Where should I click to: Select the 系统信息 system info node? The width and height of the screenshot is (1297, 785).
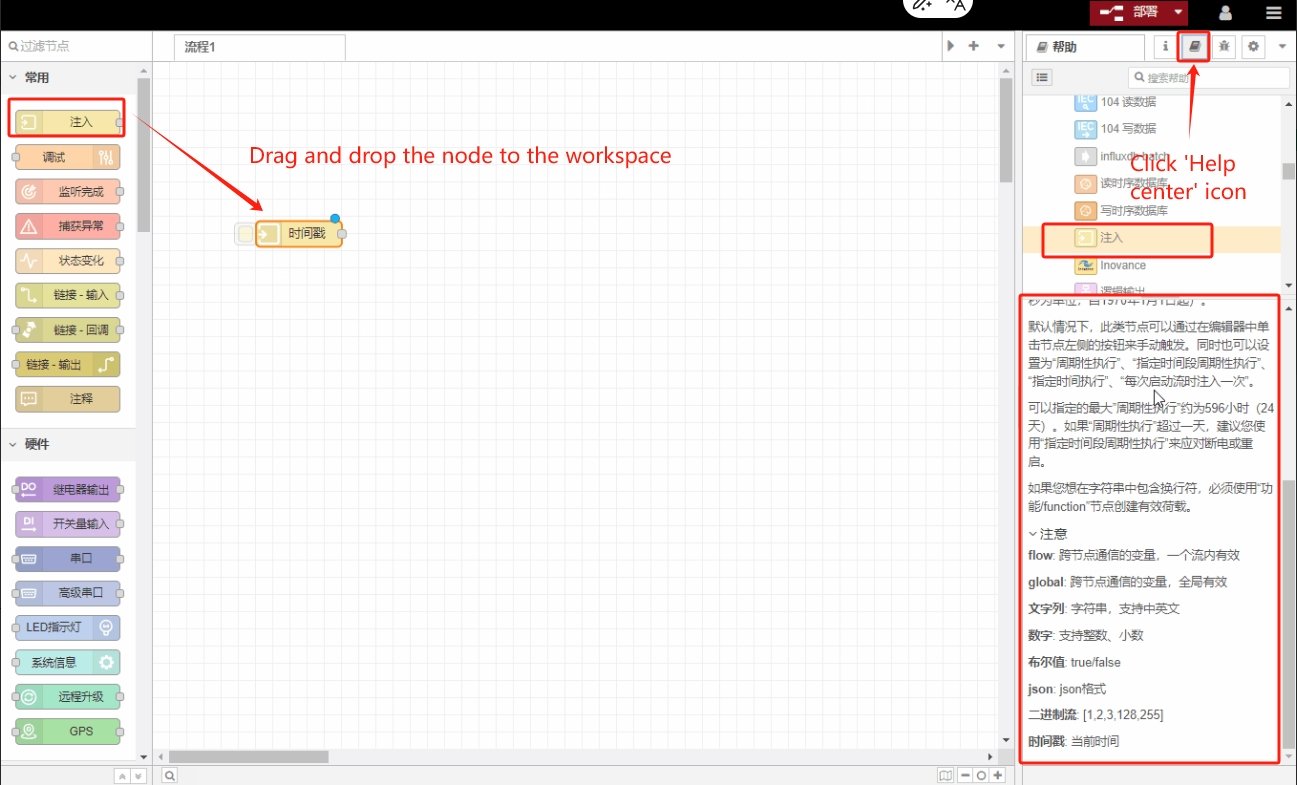click(x=68, y=662)
